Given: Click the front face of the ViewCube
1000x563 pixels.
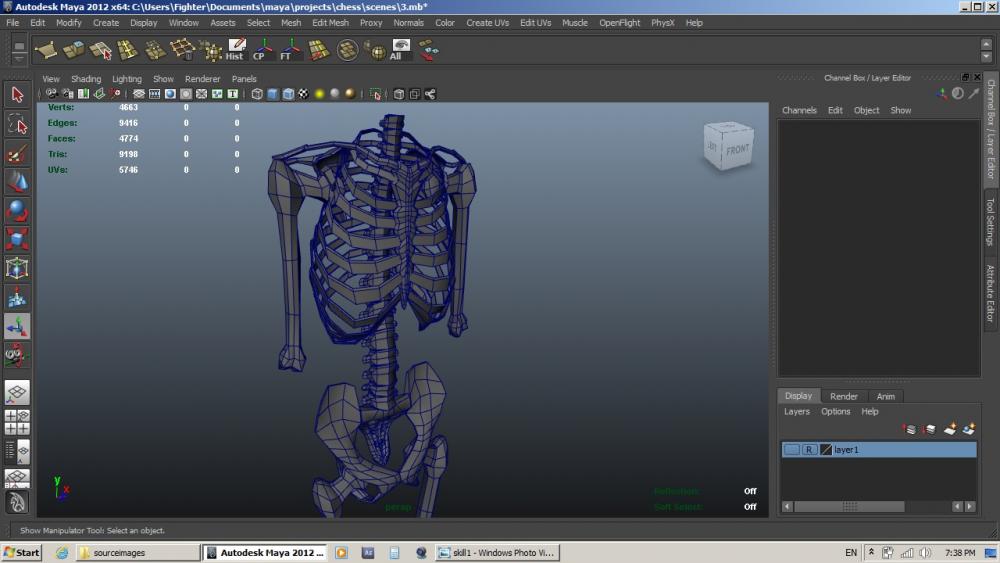Looking at the screenshot, I should point(737,149).
